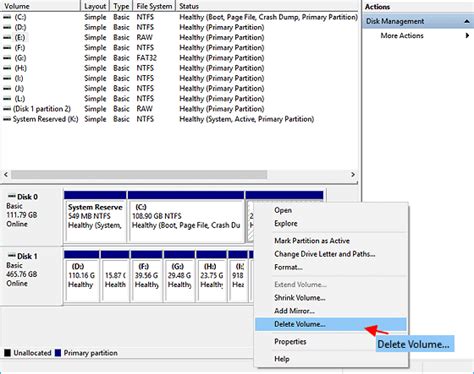This screenshot has width=474, height=374.
Task: Click drive icon of Disk 1 partition 2 row
Action: point(7,109)
